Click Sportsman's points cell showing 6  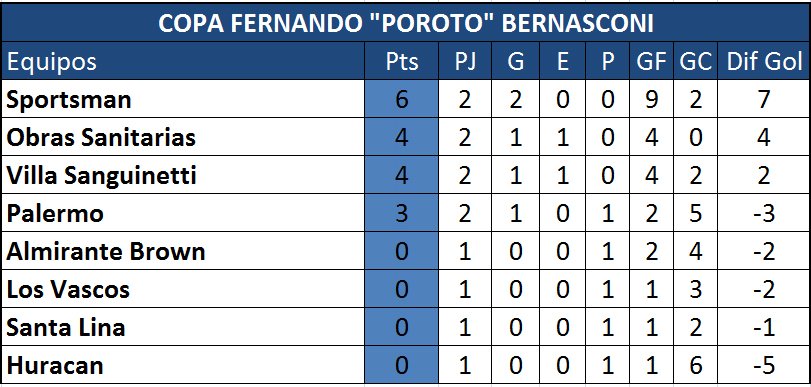point(401,99)
